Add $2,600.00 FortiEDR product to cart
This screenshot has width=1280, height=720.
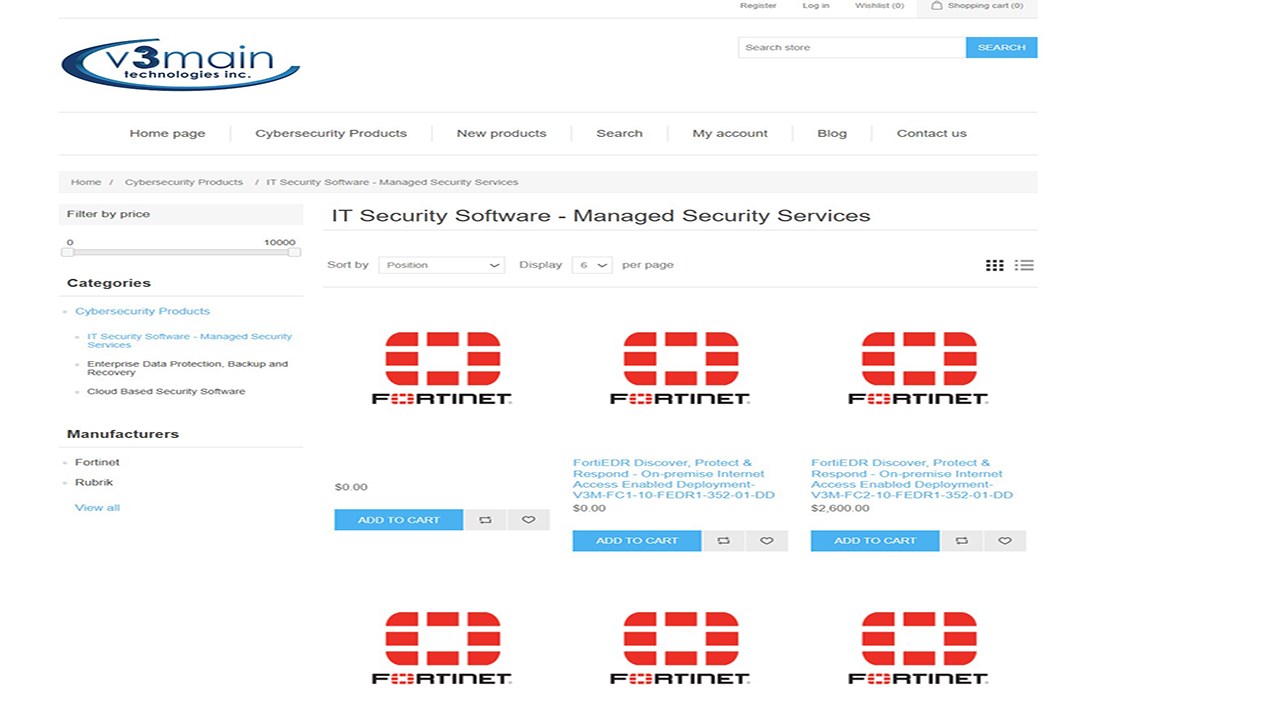(875, 541)
